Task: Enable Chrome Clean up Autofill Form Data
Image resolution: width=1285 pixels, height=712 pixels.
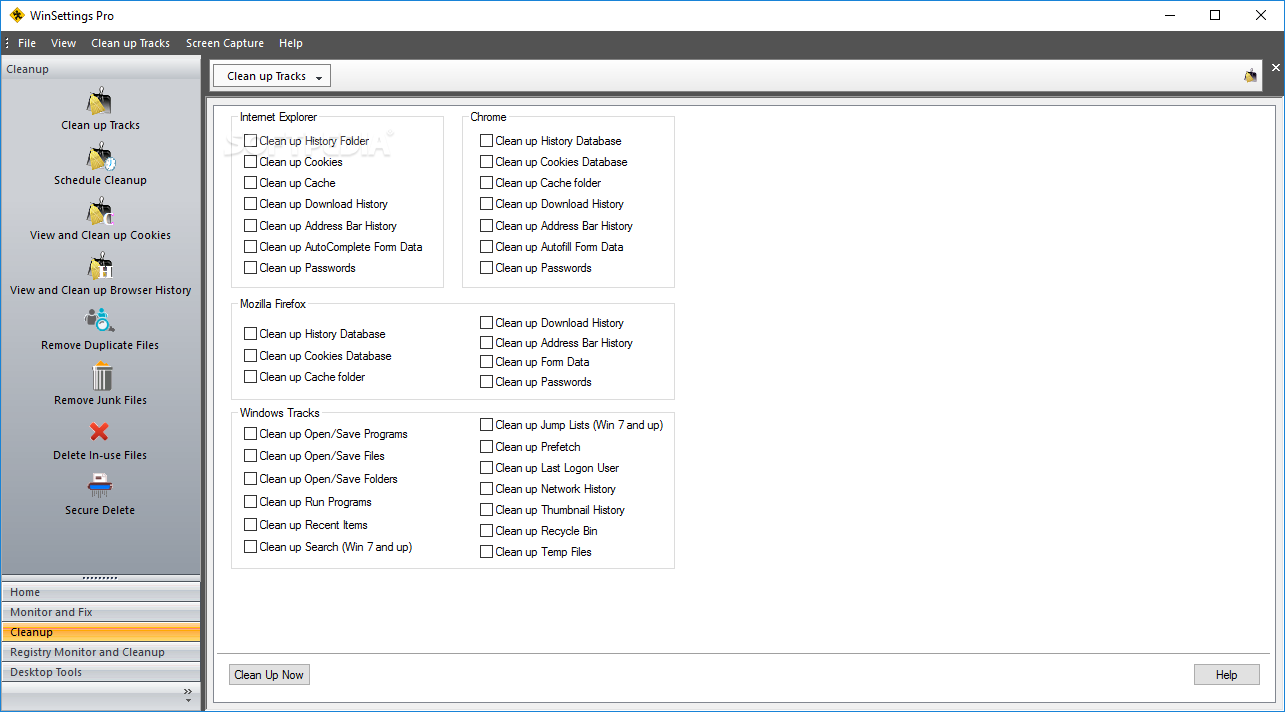Action: click(x=486, y=247)
